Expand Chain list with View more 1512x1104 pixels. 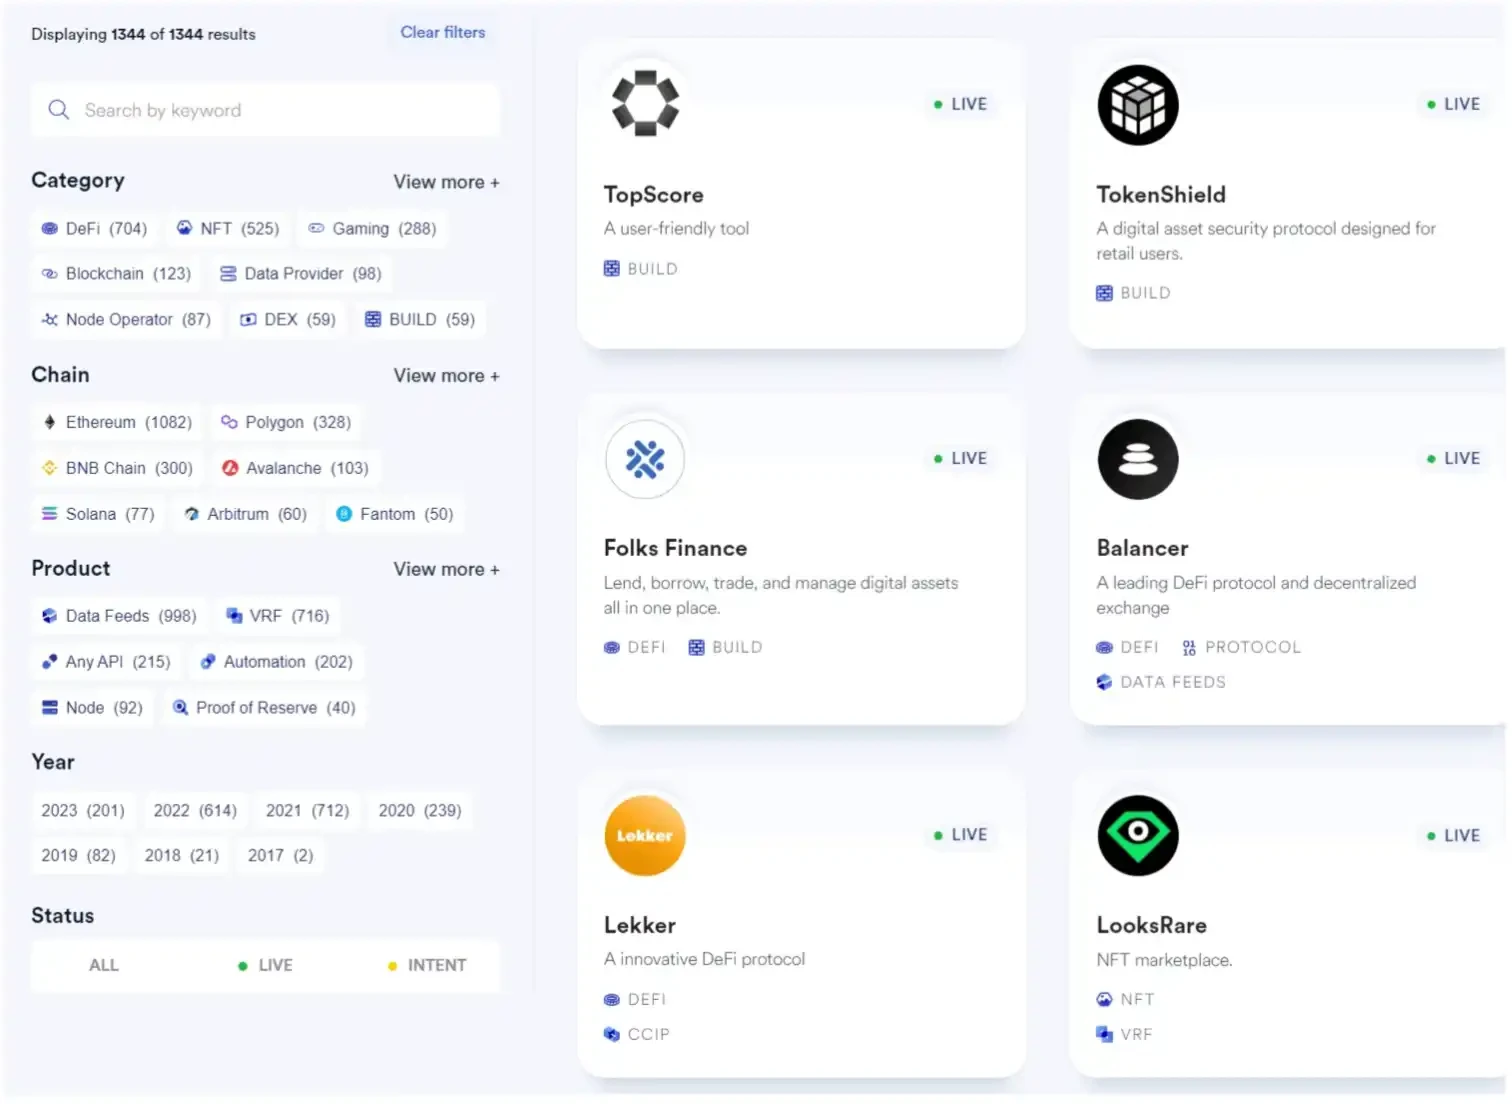(x=446, y=376)
